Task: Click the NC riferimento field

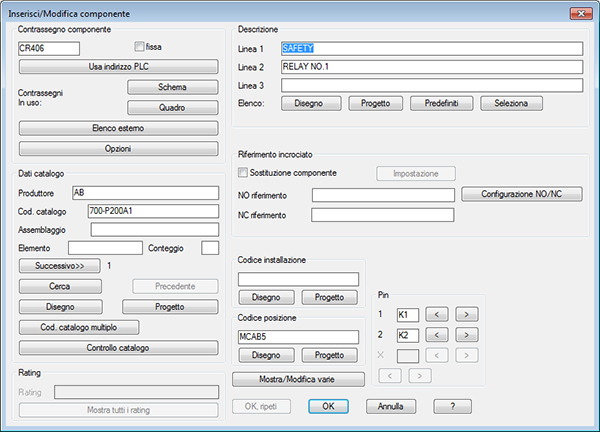Action: tap(383, 215)
